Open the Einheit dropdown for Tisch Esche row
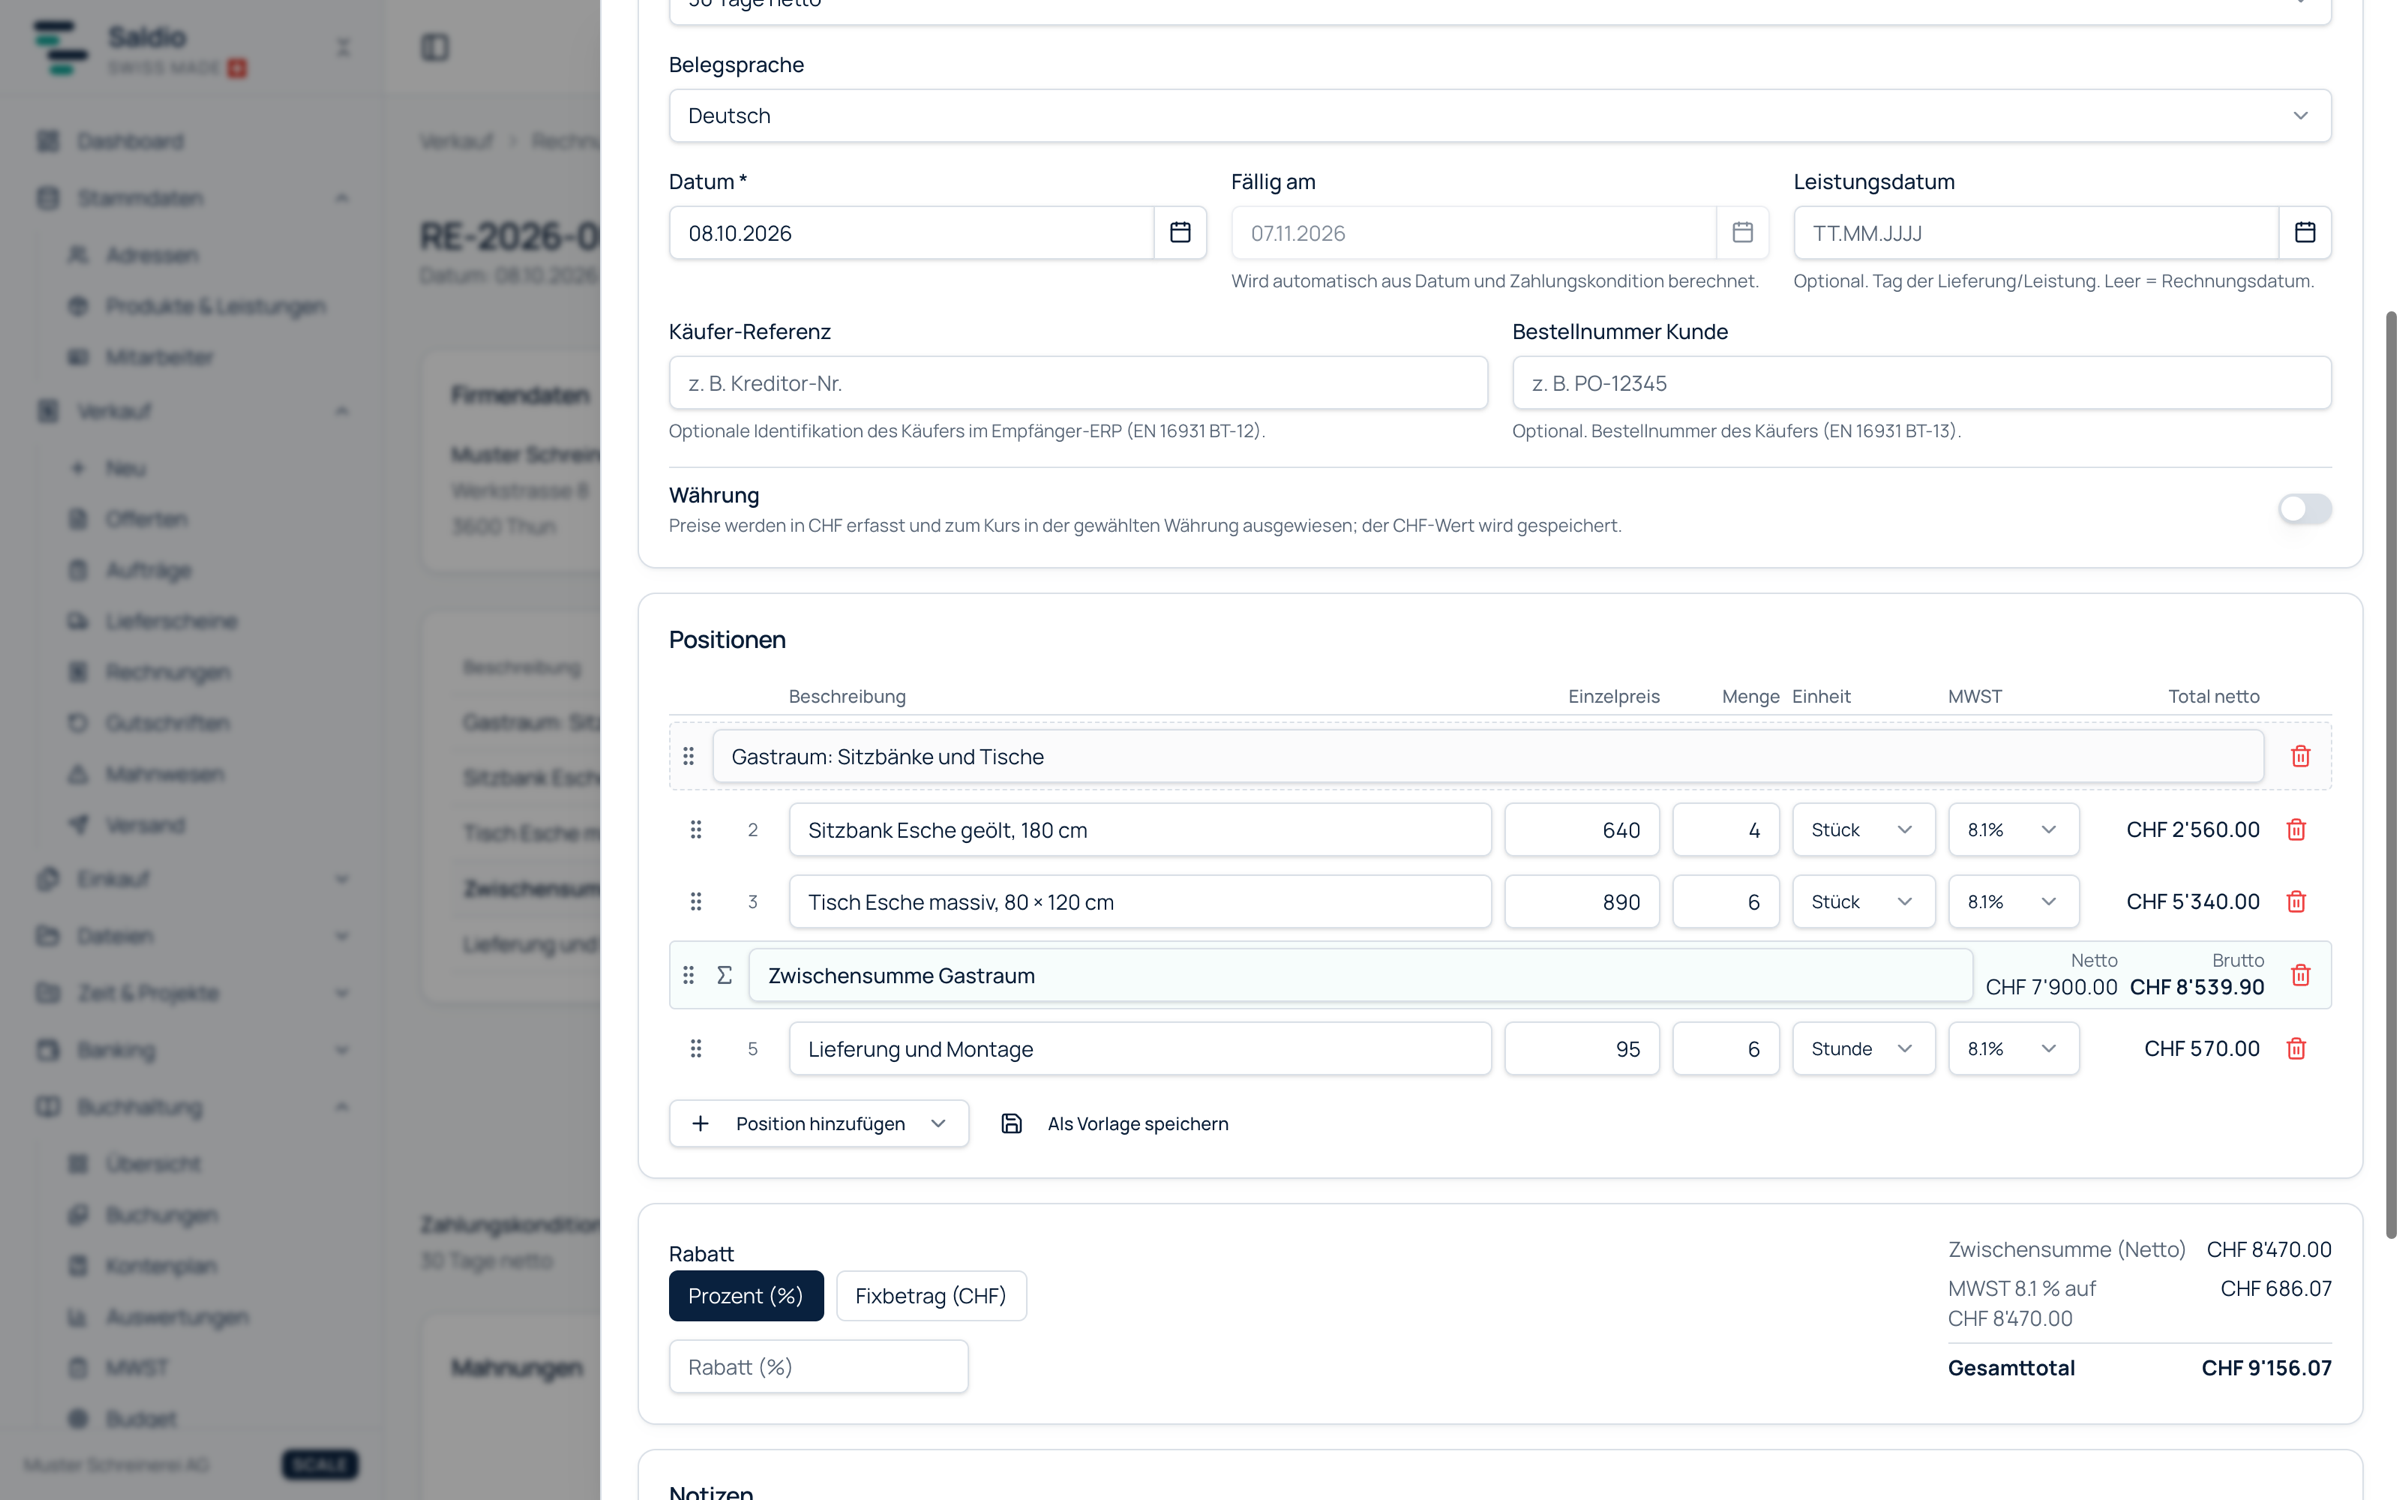Viewport: 2400px width, 1500px height. (x=1863, y=902)
